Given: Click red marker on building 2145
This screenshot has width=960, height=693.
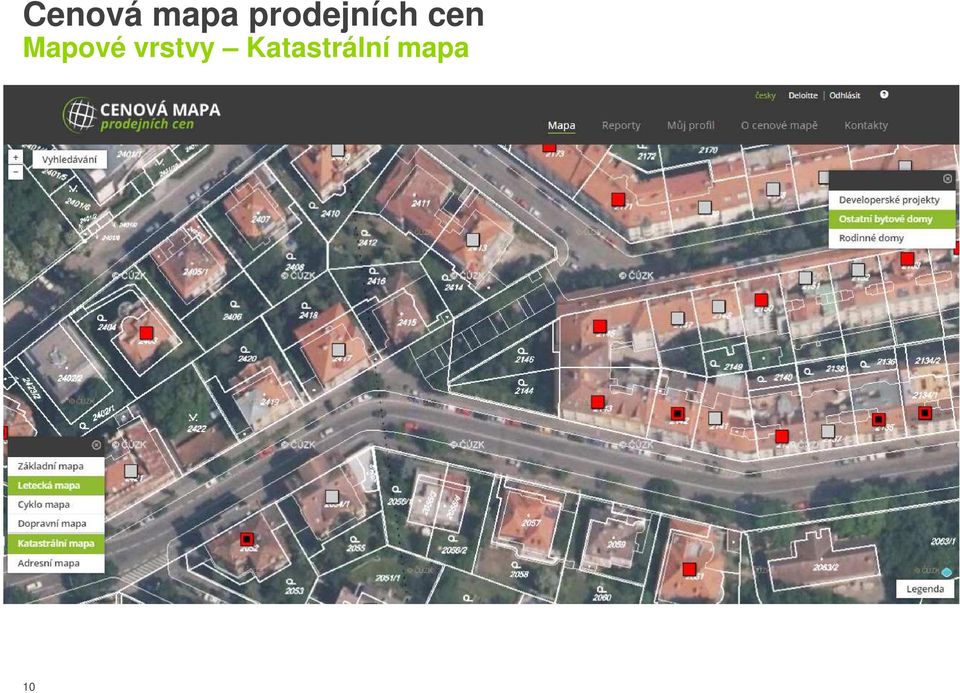Looking at the screenshot, I should click(600, 326).
